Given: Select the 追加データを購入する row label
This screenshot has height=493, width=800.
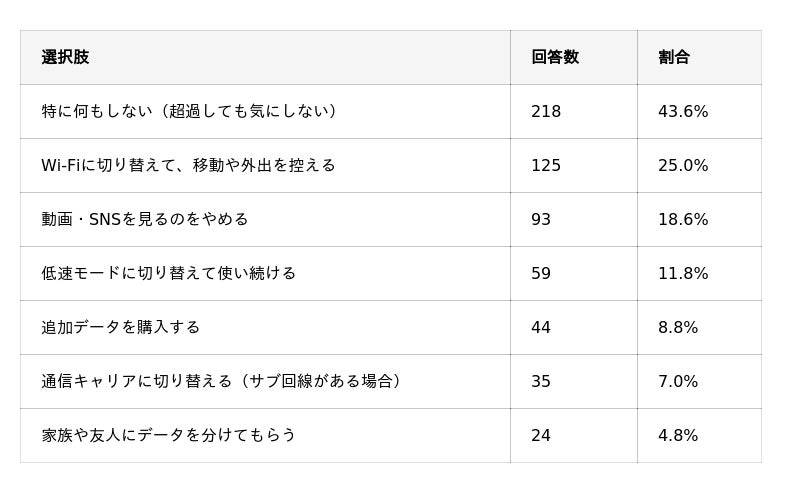Looking at the screenshot, I should pos(121,327).
